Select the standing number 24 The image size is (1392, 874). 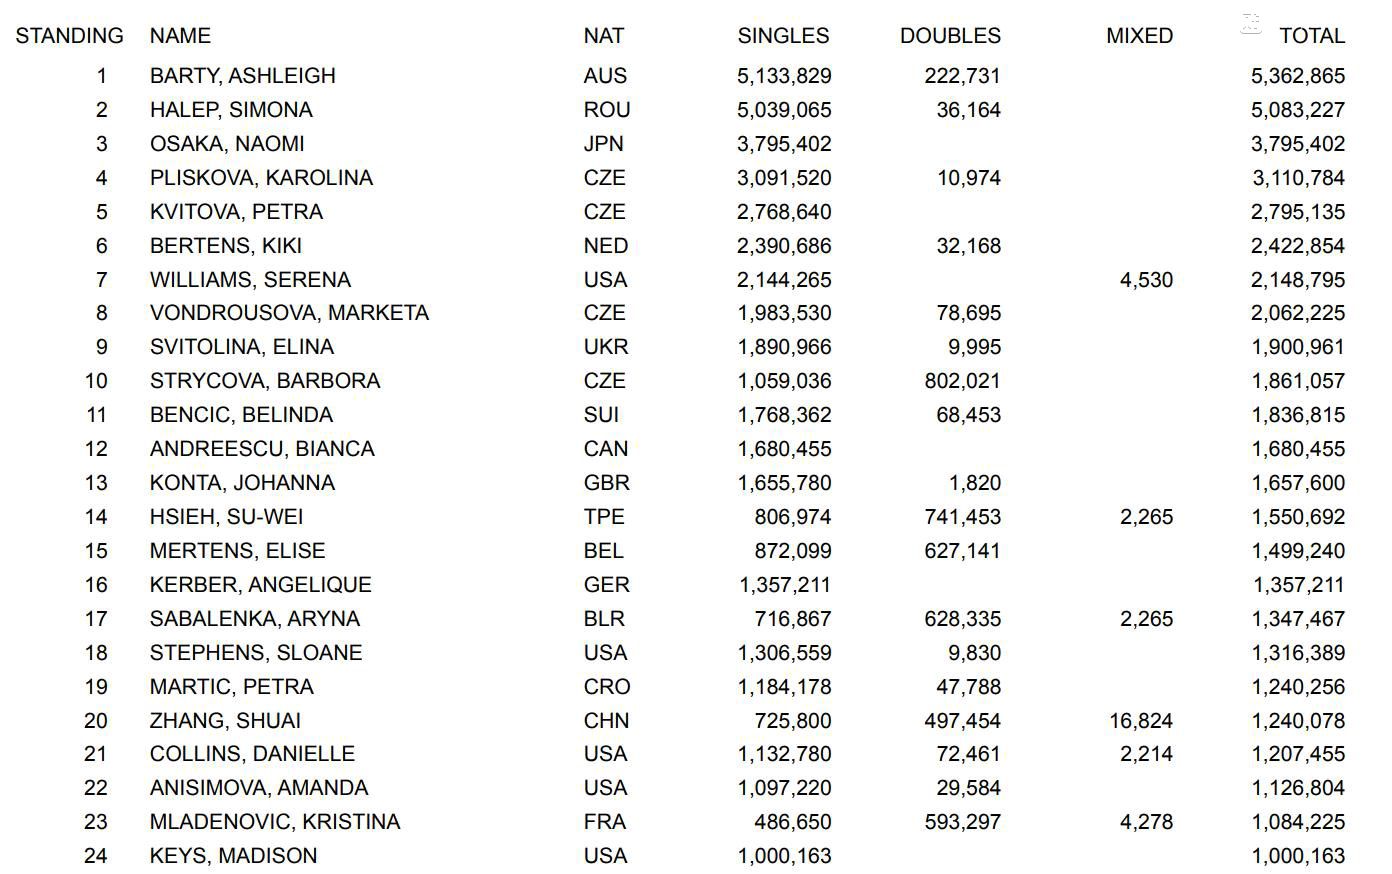pos(96,856)
